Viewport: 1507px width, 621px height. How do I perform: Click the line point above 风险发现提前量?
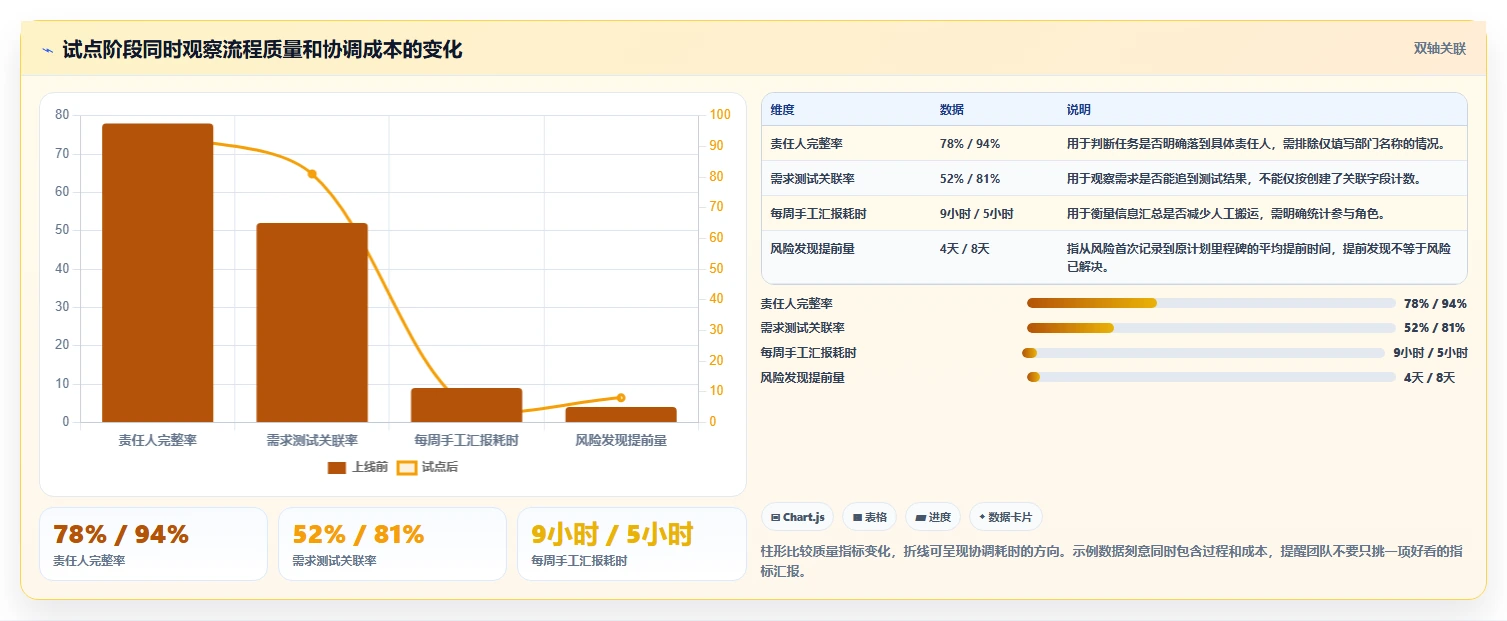pos(621,398)
